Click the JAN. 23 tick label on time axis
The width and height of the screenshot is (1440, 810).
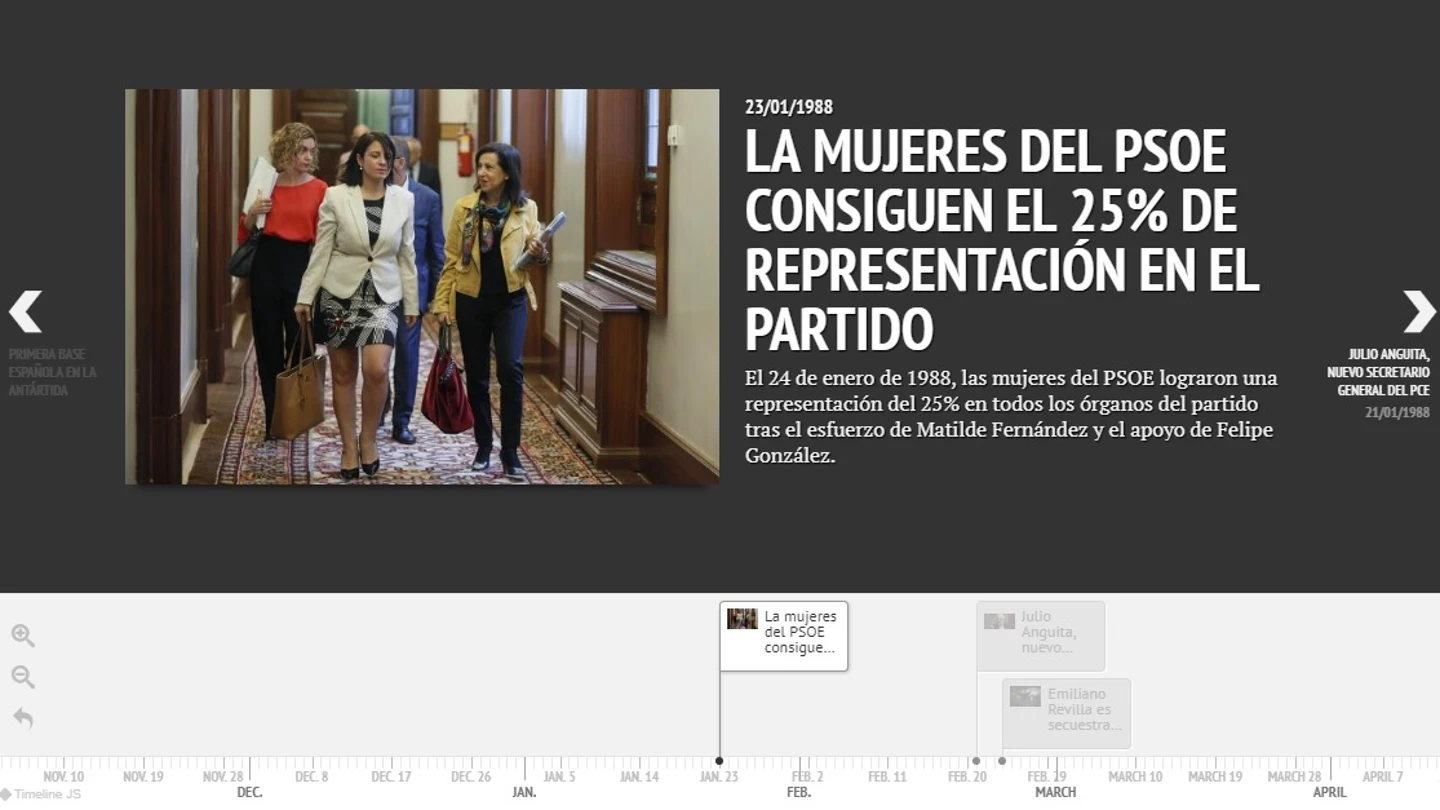pos(719,777)
